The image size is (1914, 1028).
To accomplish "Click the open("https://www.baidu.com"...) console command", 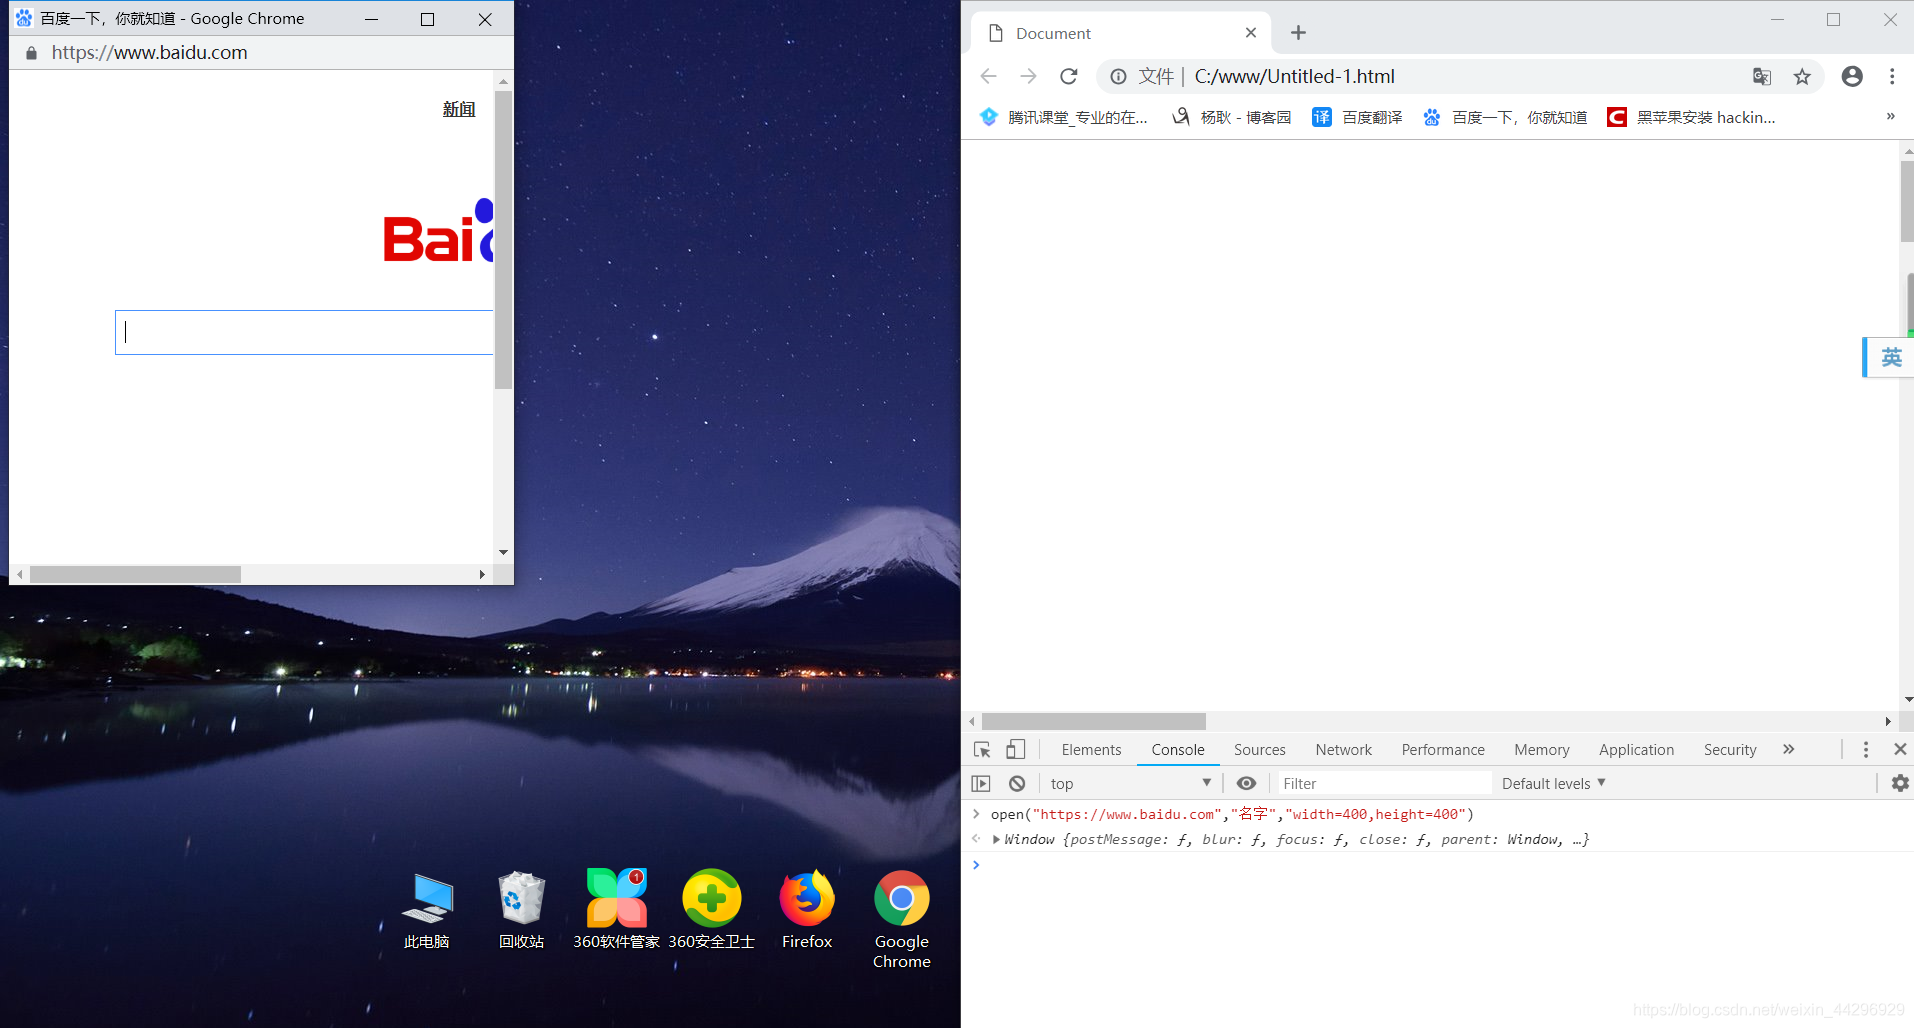I will 1232,815.
